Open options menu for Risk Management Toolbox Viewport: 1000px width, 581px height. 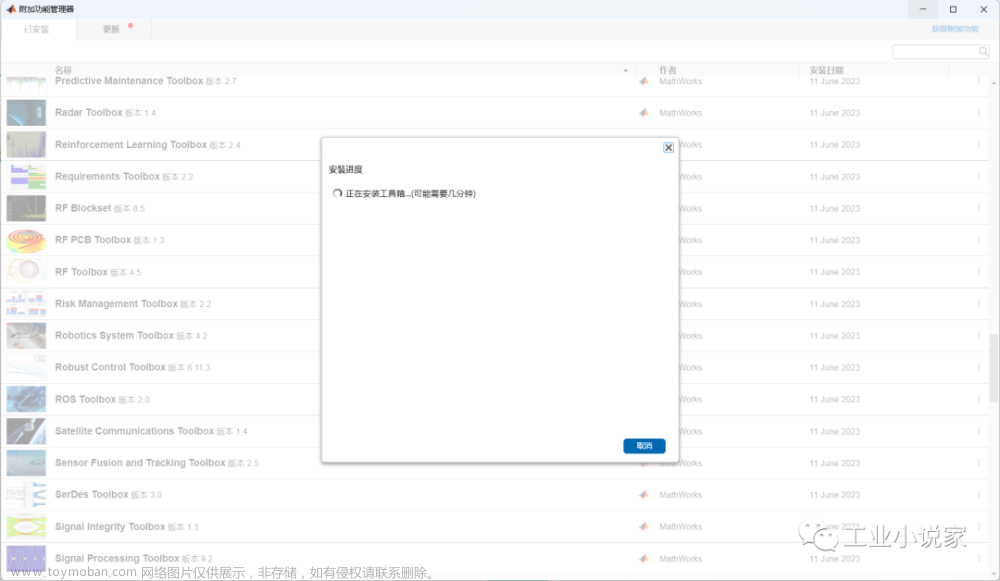(x=978, y=304)
